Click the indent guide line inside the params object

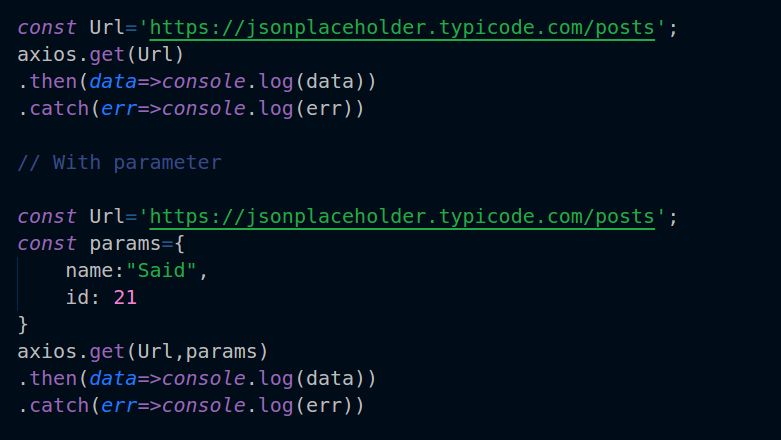pos(19,284)
